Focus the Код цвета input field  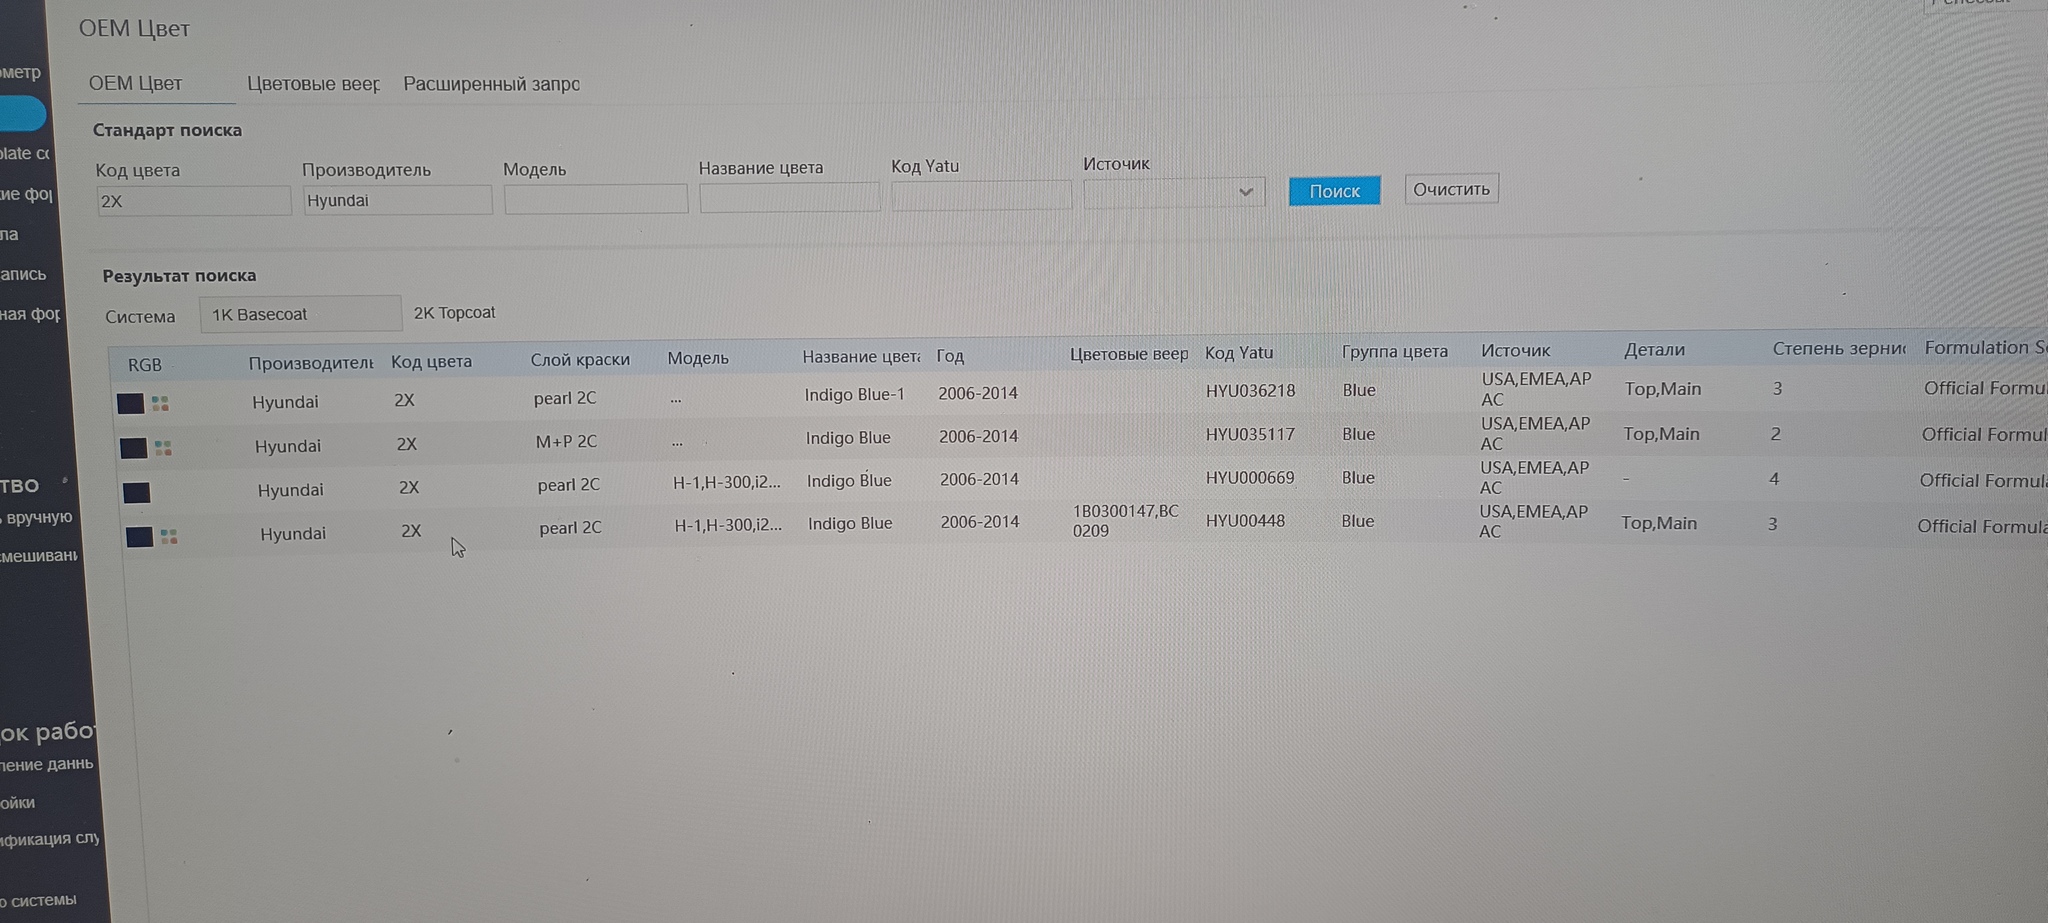click(194, 201)
